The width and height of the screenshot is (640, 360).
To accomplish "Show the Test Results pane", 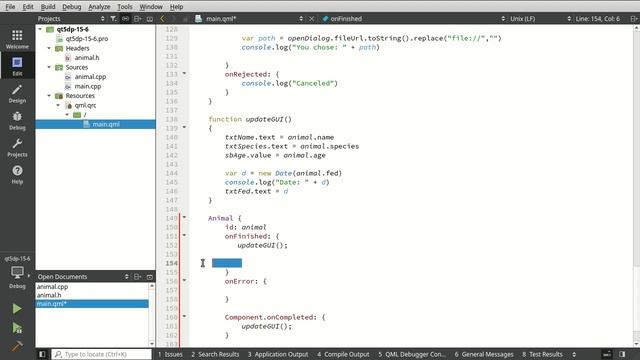I will point(542,354).
